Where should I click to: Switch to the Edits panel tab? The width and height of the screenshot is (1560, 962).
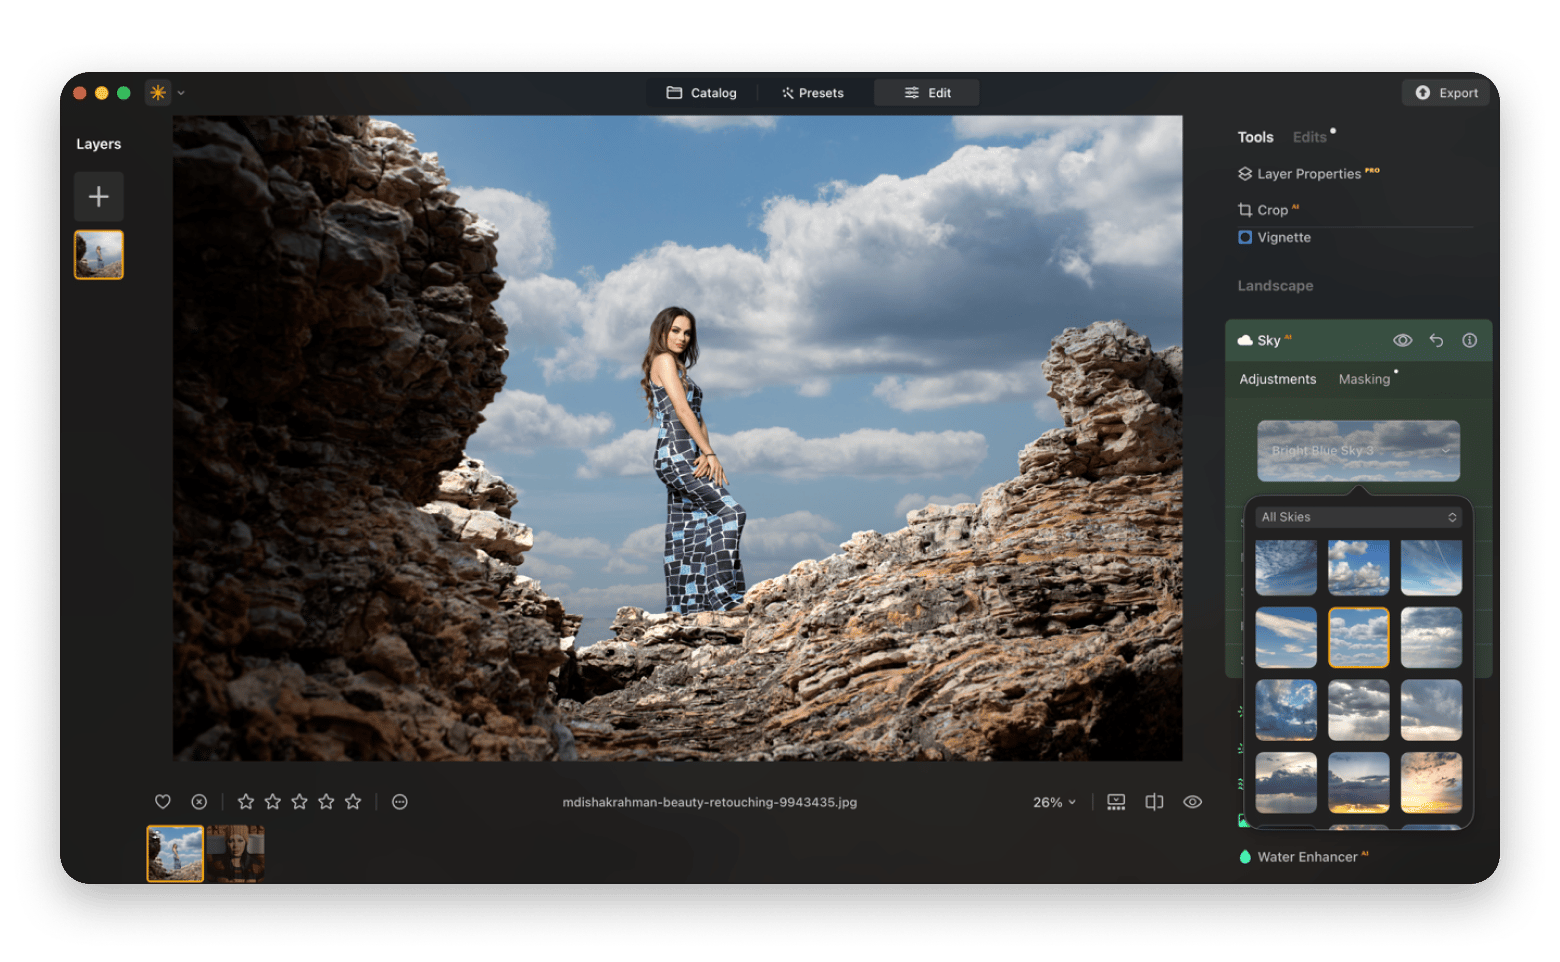[1309, 137]
